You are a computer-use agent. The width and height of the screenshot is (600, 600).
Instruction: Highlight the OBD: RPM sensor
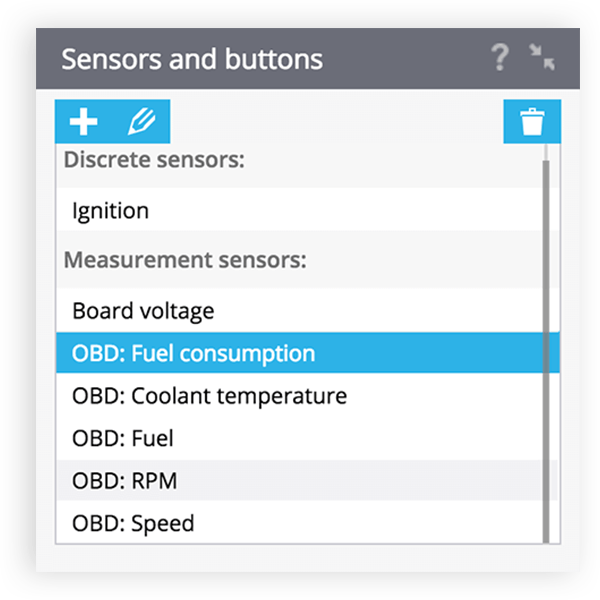click(x=299, y=480)
